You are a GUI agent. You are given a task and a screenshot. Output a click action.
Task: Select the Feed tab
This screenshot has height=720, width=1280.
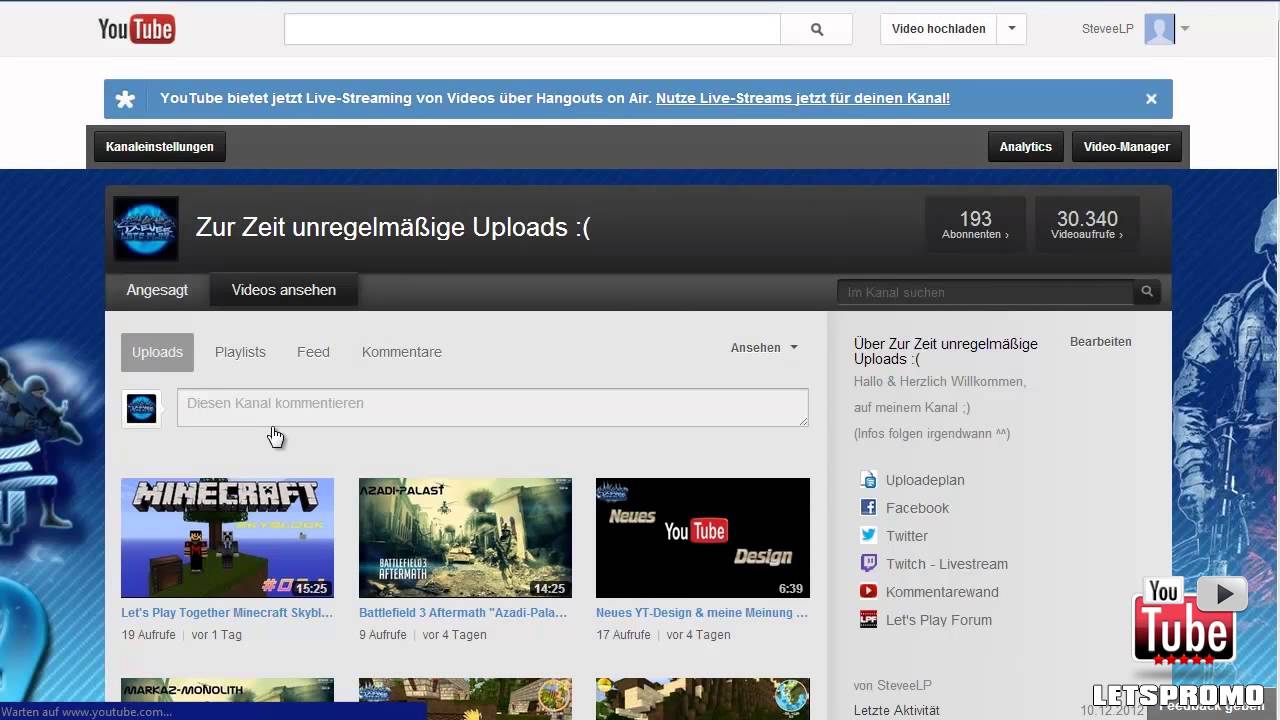pos(313,352)
